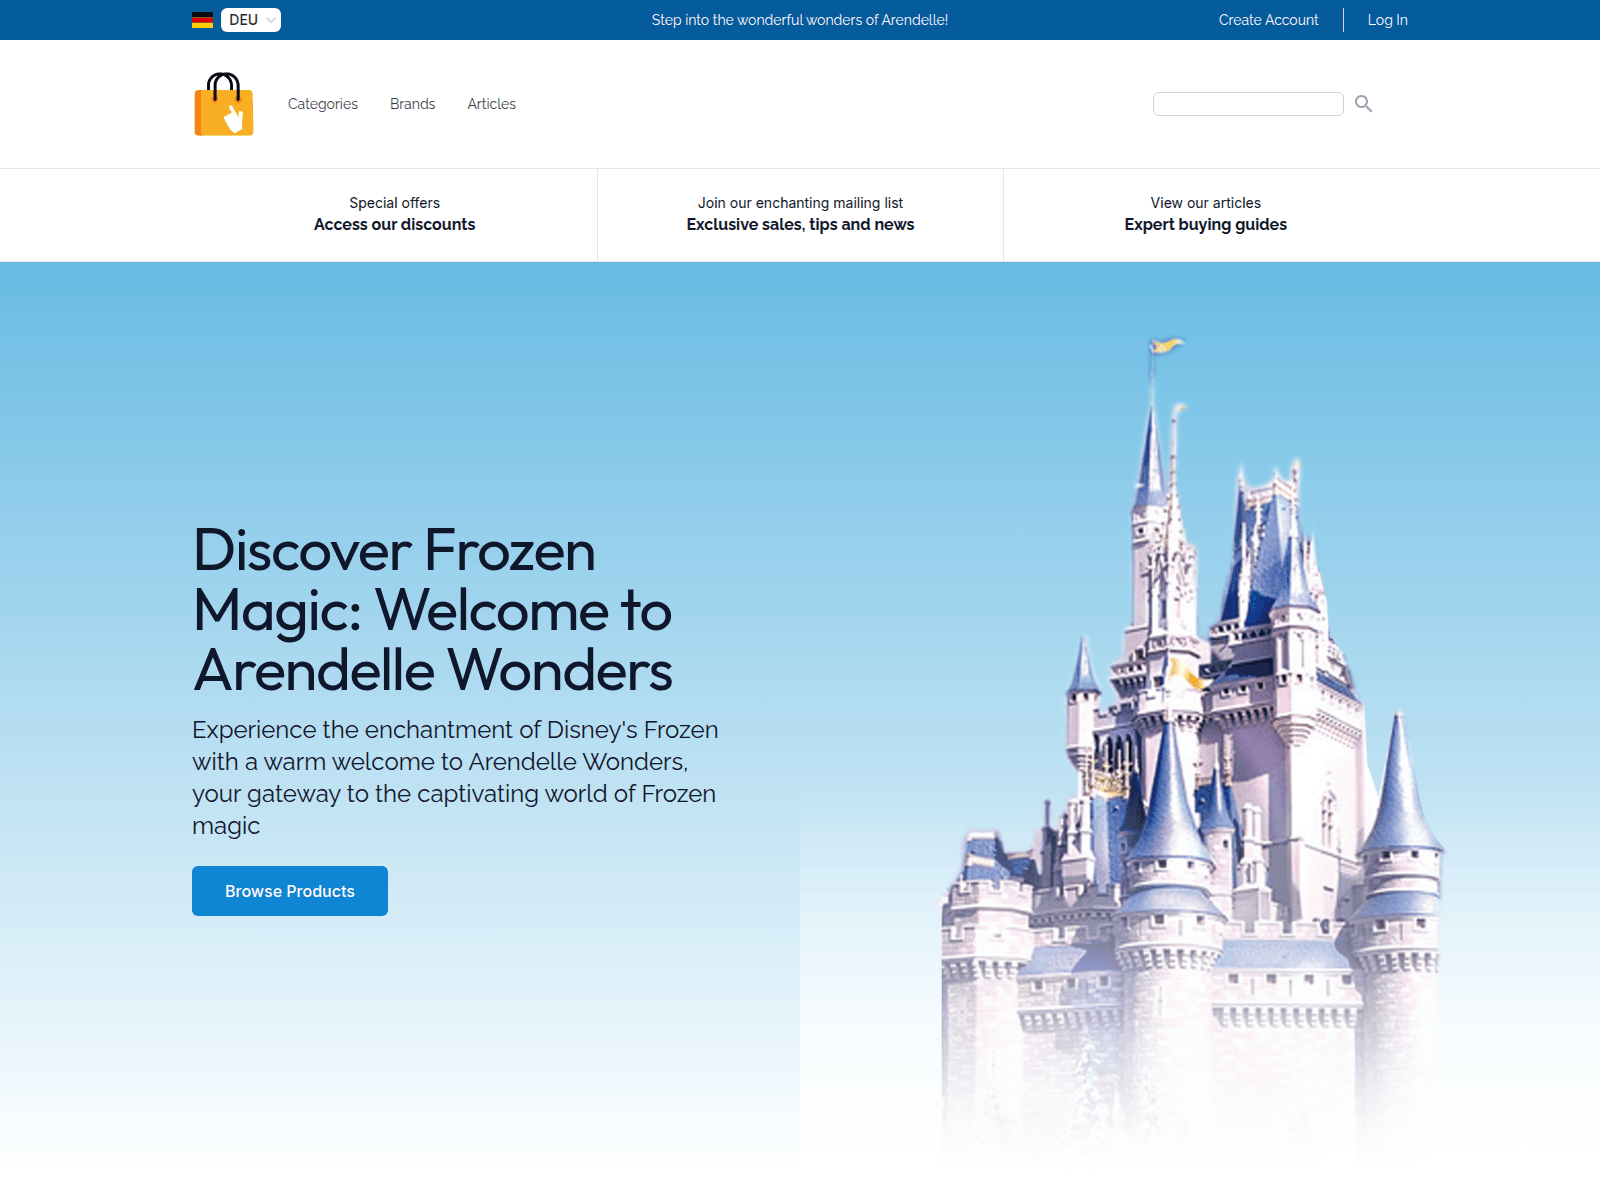This screenshot has width=1600, height=1200.
Task: Open the Brands navigation menu
Action: tap(412, 103)
